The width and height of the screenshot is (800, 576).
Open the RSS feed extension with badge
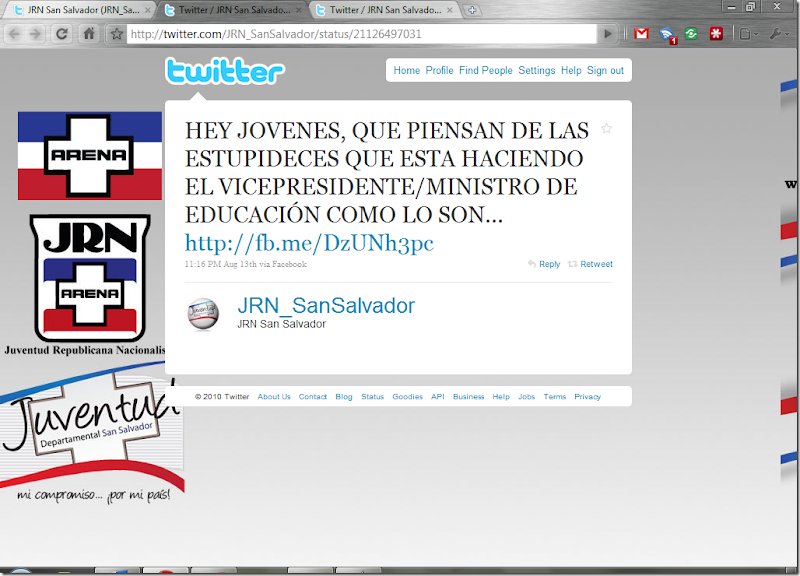667,35
